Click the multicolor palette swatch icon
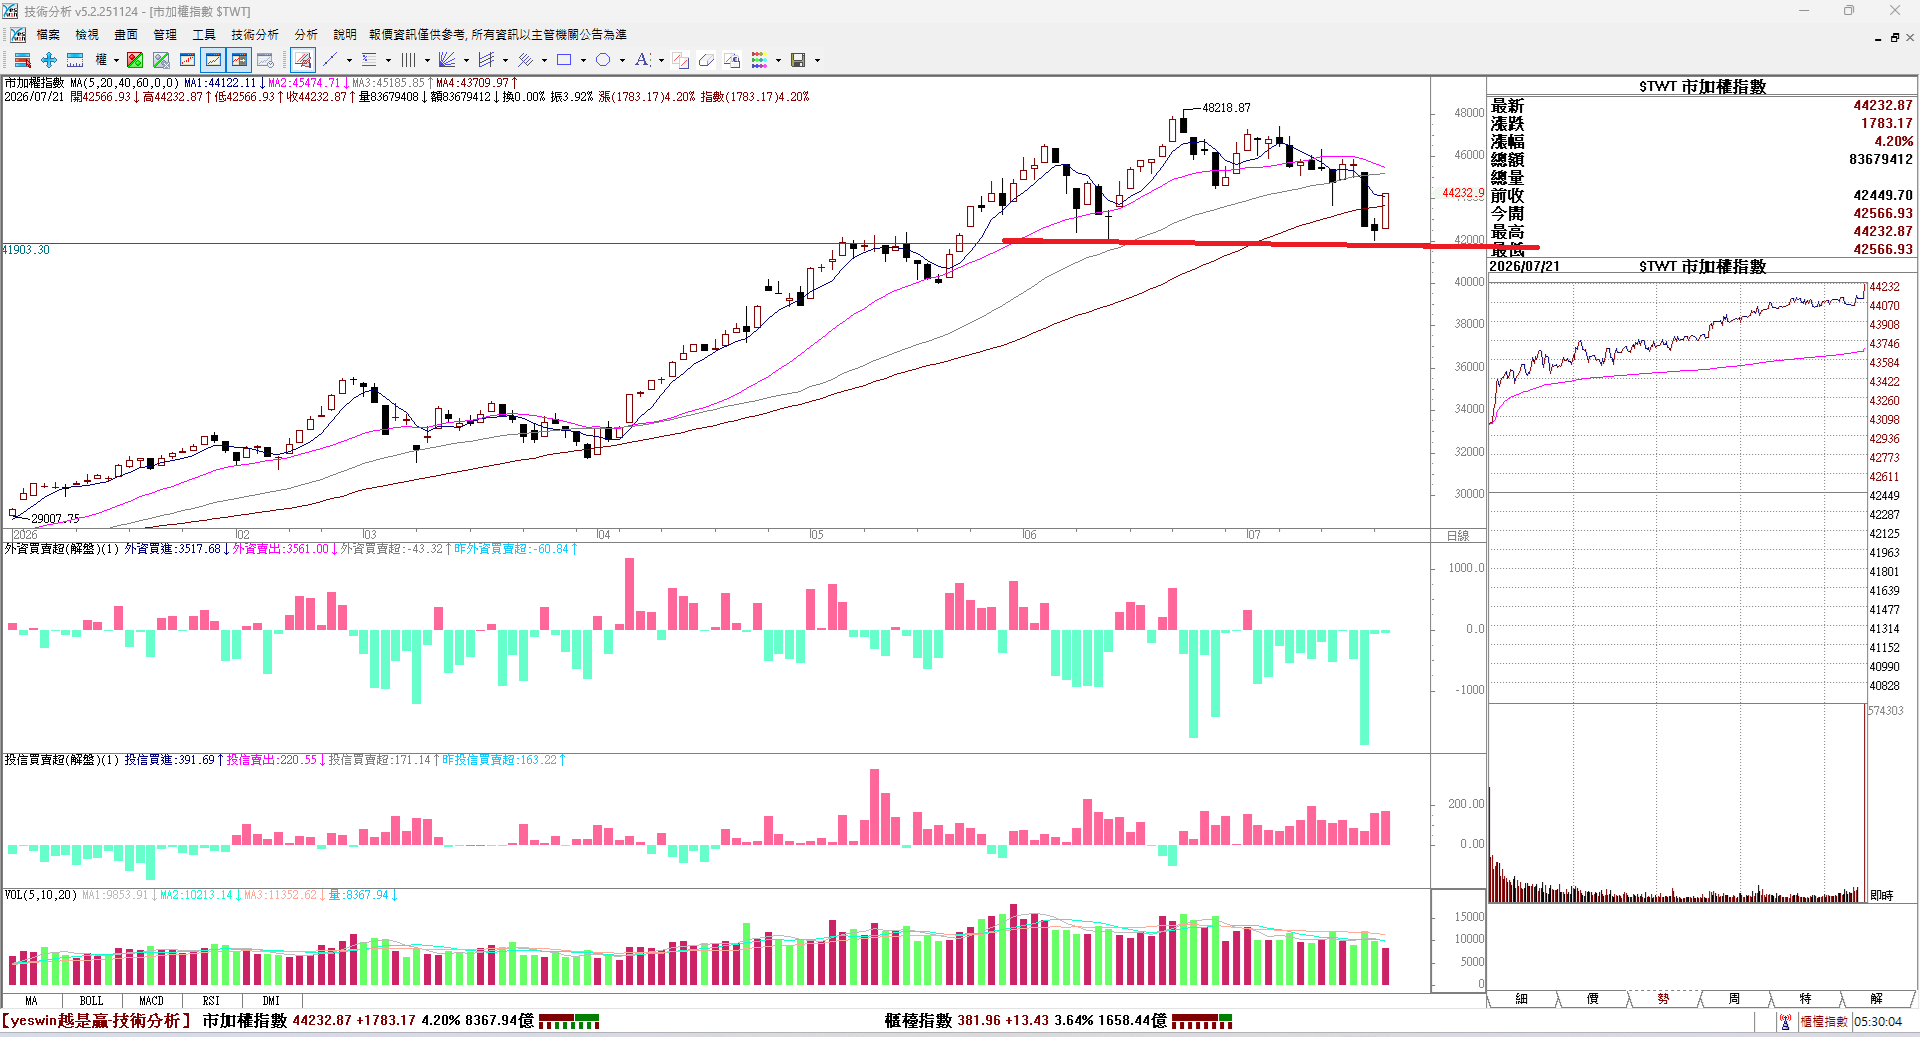This screenshot has width=1920, height=1037. pos(759,60)
